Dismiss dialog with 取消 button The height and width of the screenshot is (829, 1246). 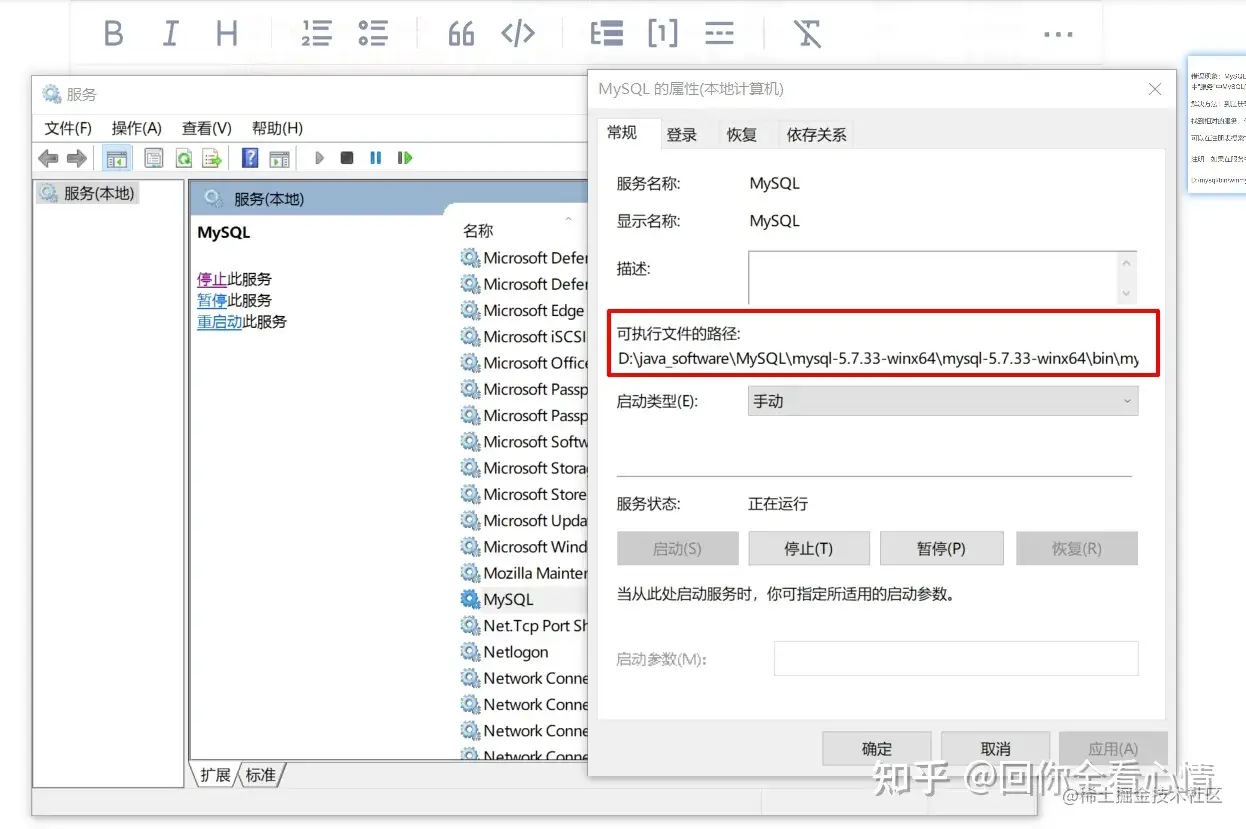tap(995, 748)
